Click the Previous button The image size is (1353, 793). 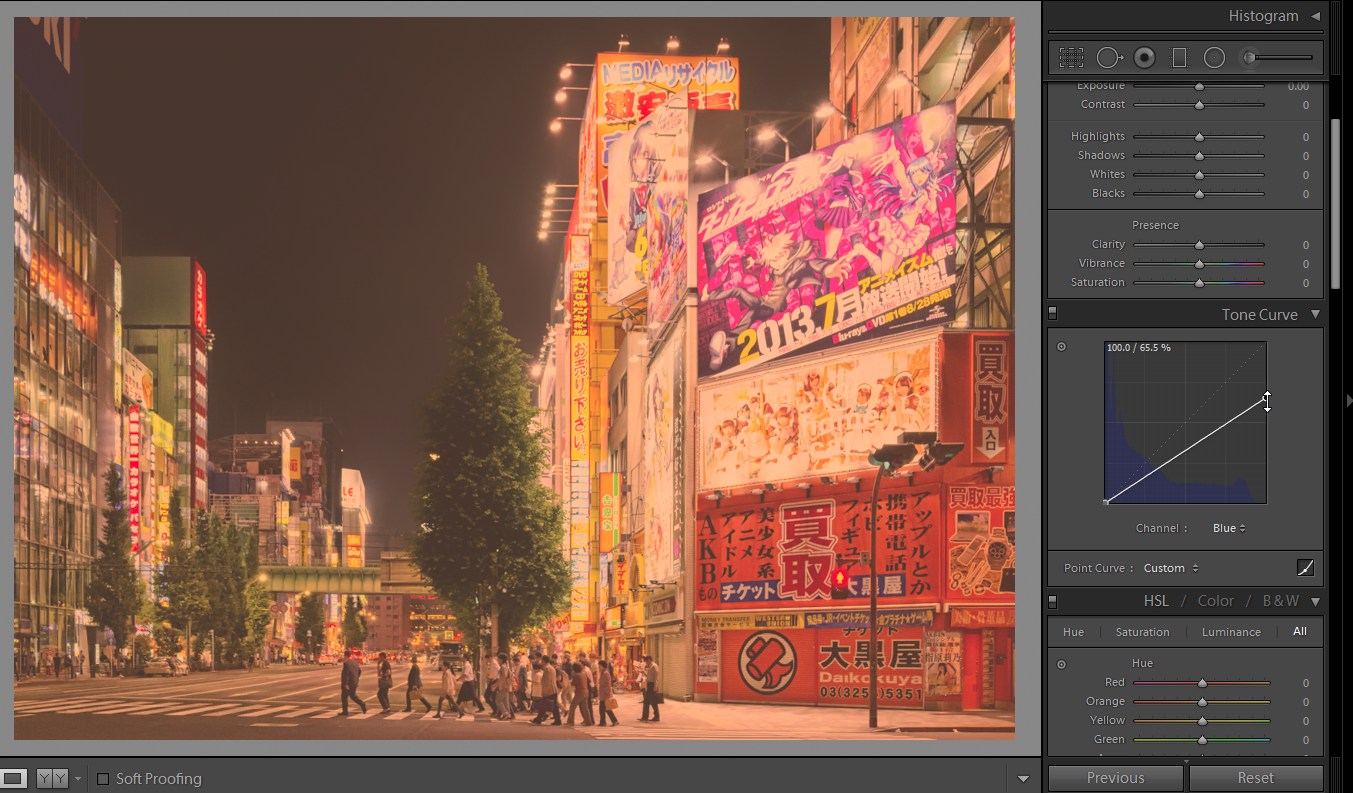1116,778
